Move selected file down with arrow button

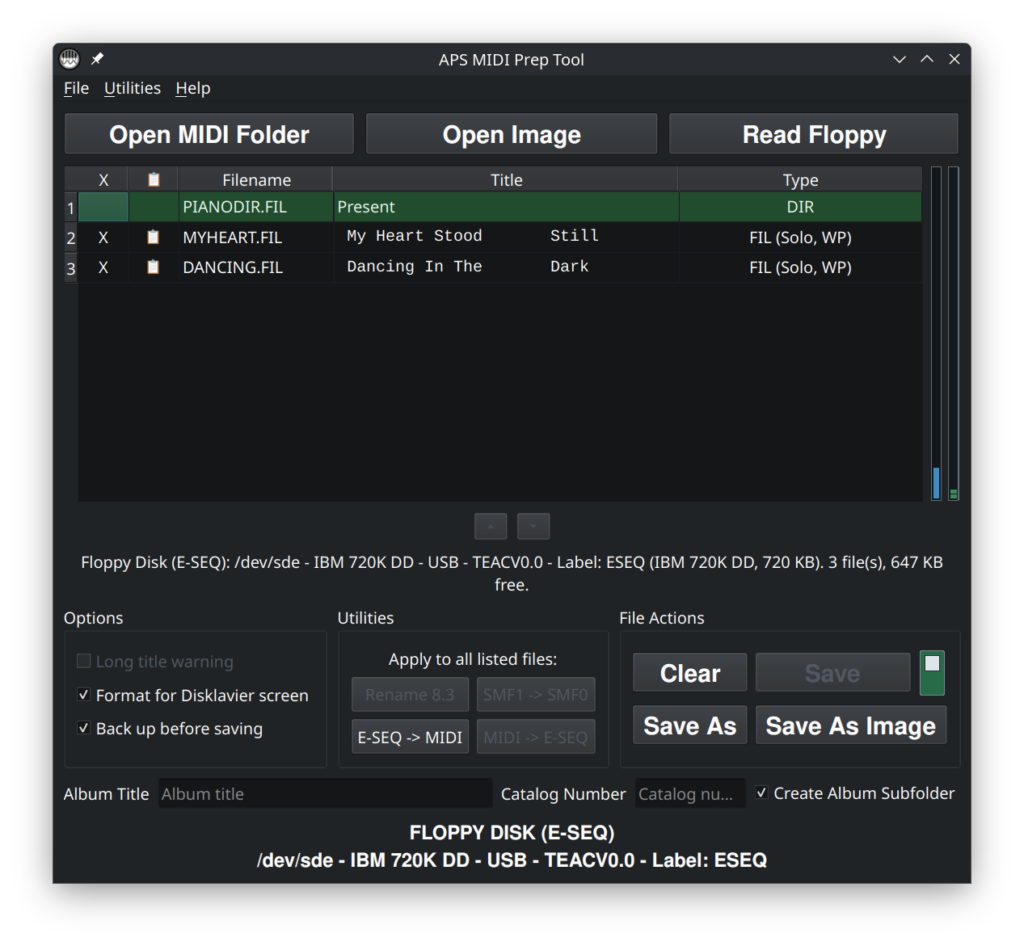pos(534,526)
